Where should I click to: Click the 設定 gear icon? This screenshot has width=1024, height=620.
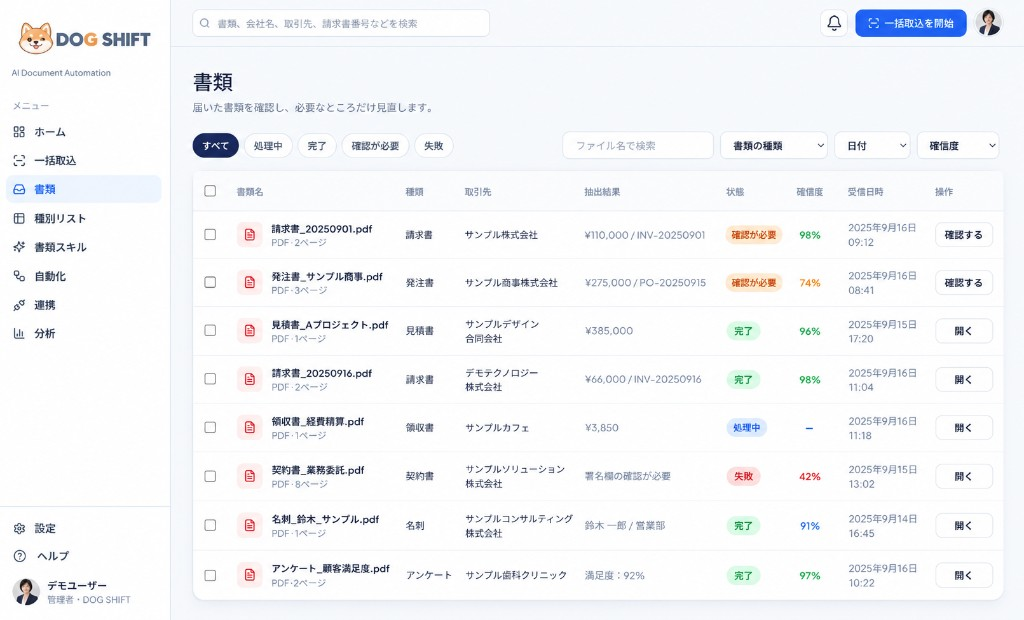tap(20, 529)
